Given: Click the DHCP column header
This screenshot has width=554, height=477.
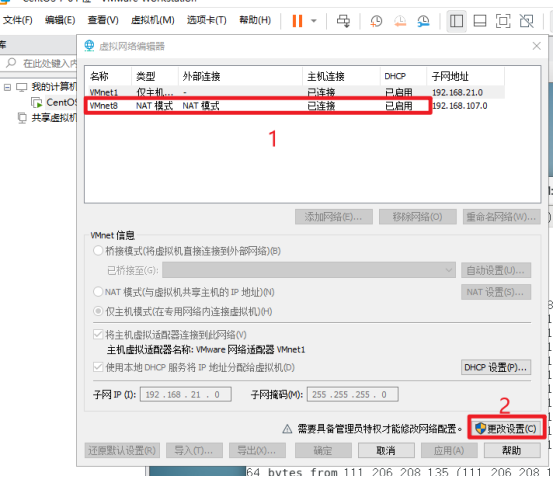Looking at the screenshot, I should click(x=403, y=76).
